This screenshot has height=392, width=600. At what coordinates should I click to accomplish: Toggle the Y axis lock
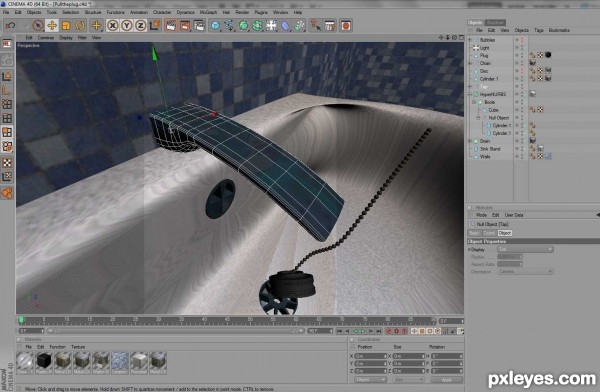127,26
